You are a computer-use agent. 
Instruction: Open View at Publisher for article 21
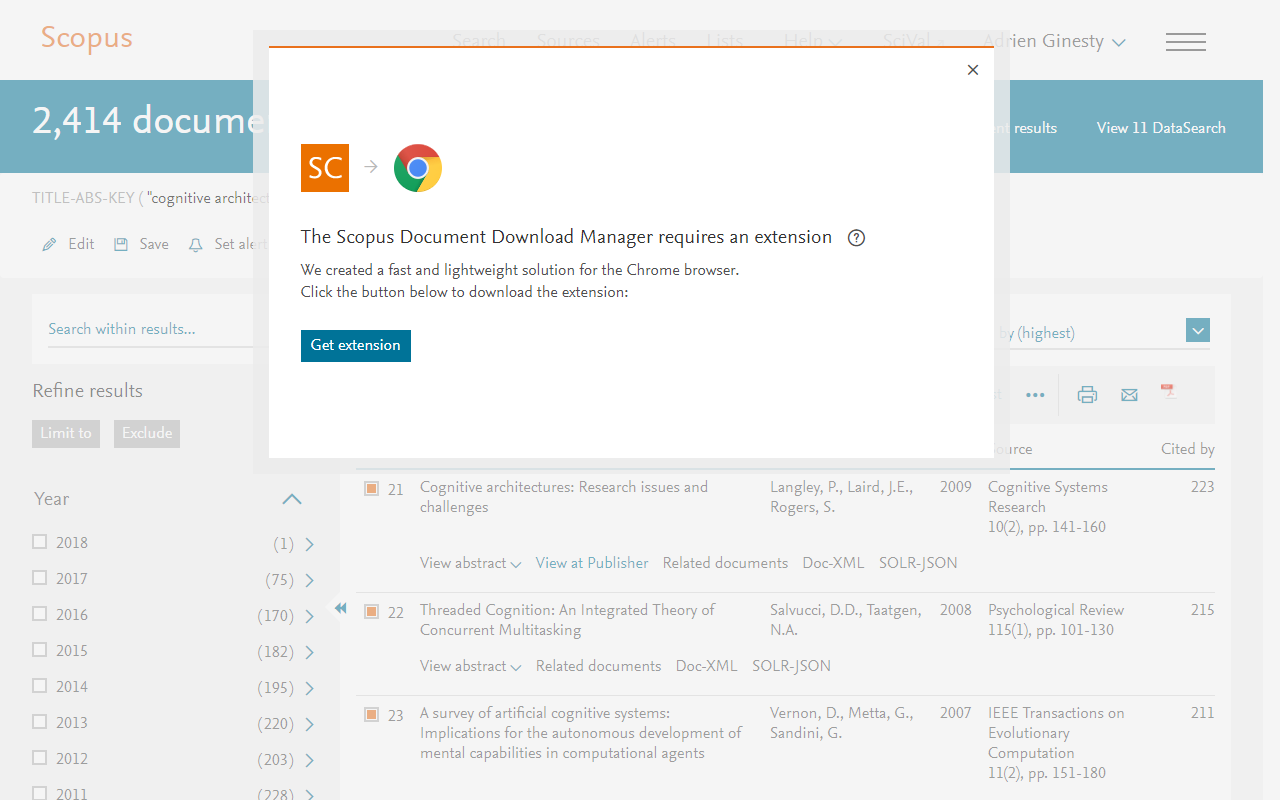click(591, 562)
